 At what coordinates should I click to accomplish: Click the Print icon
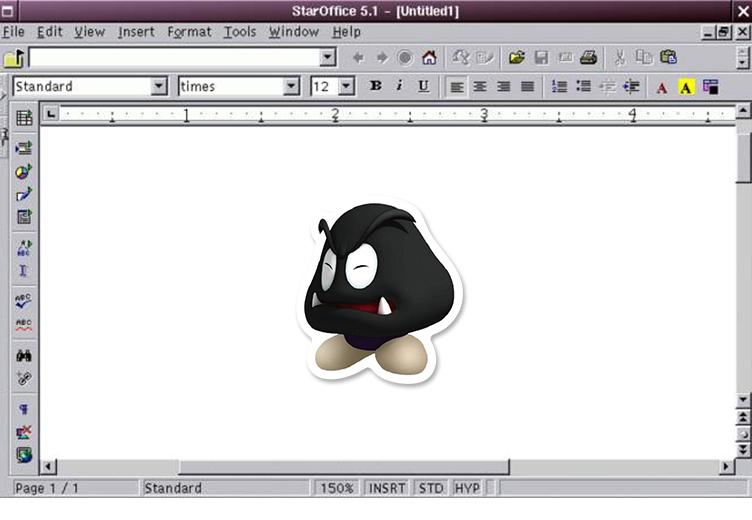[588, 58]
